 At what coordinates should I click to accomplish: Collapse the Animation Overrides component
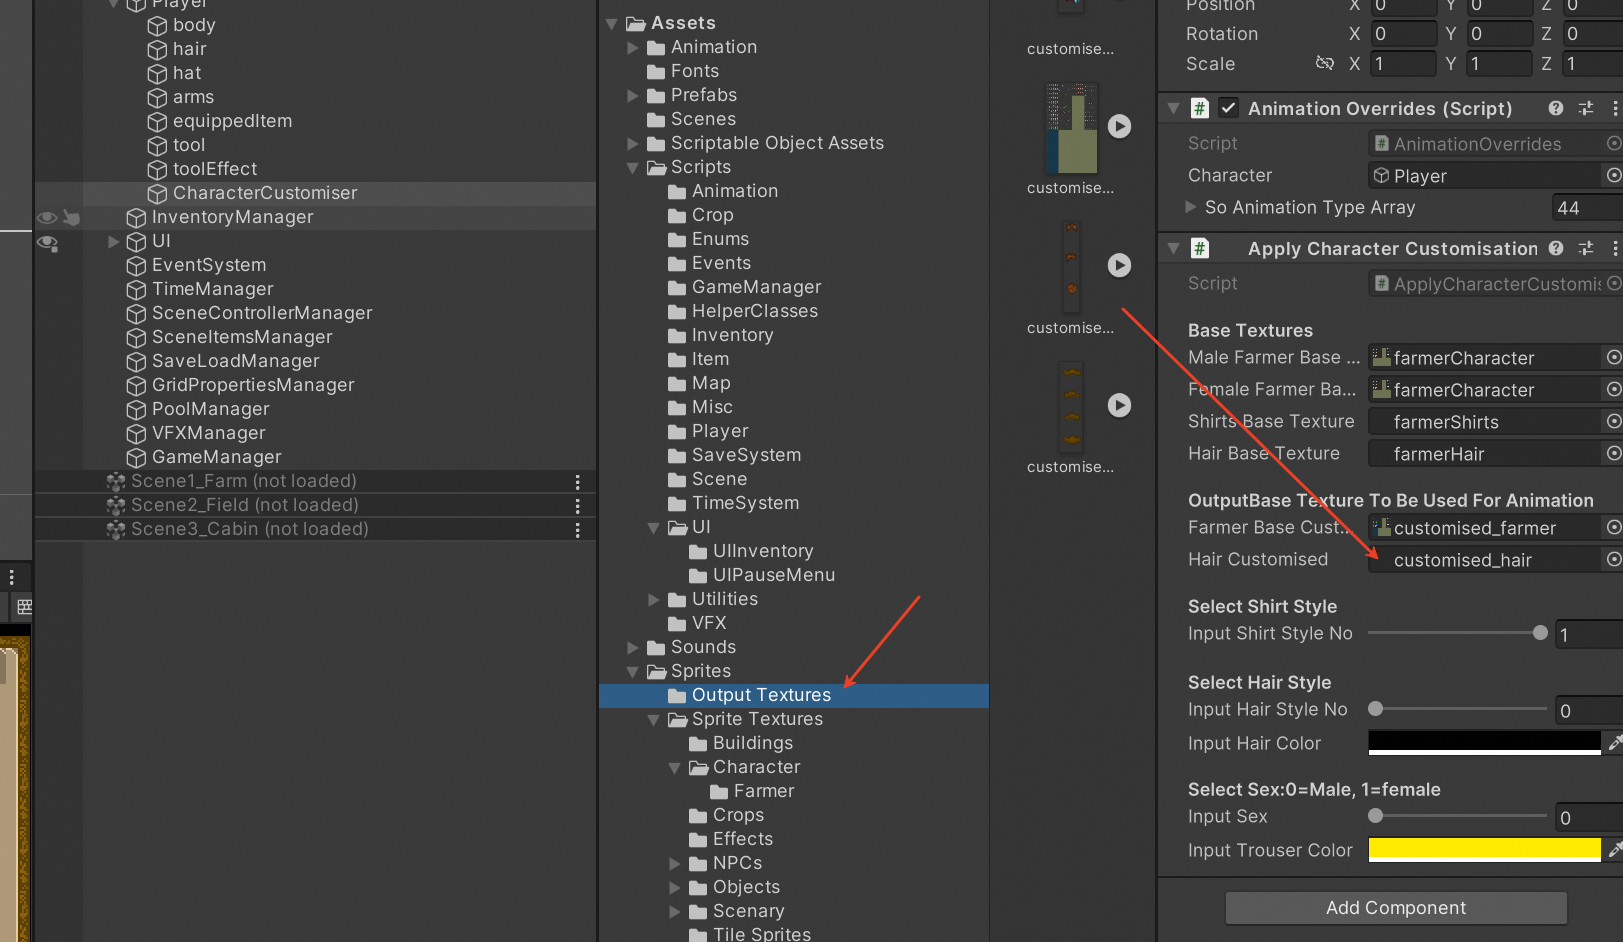(1174, 108)
